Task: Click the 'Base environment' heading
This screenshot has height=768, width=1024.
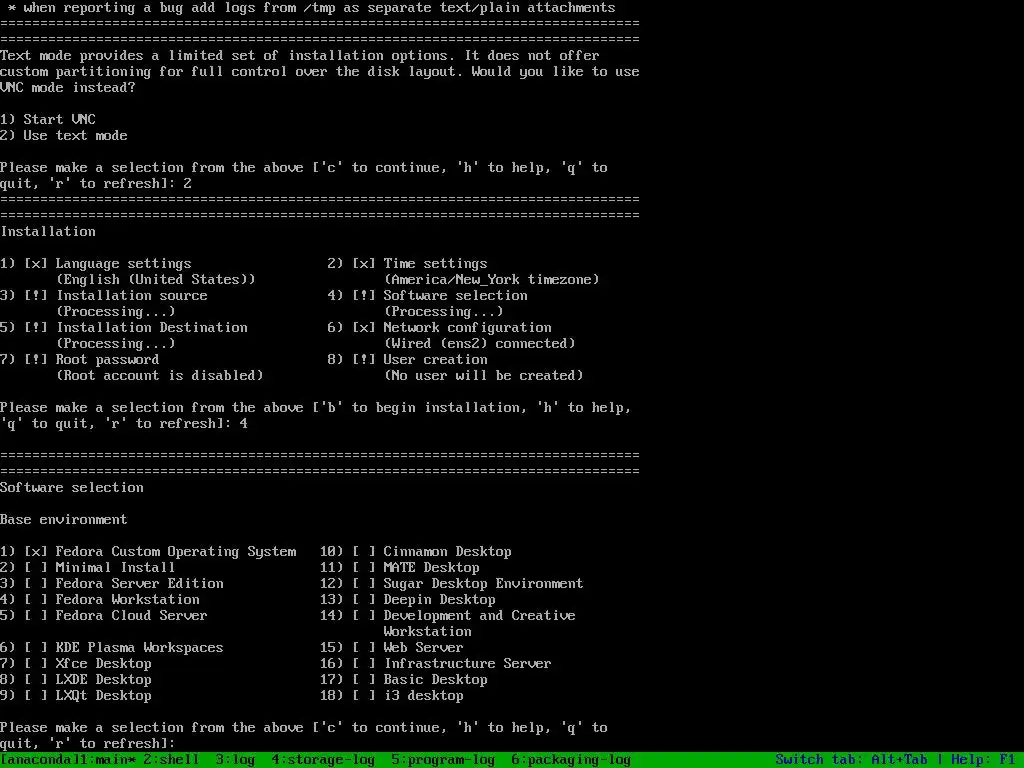Action: [64, 520]
